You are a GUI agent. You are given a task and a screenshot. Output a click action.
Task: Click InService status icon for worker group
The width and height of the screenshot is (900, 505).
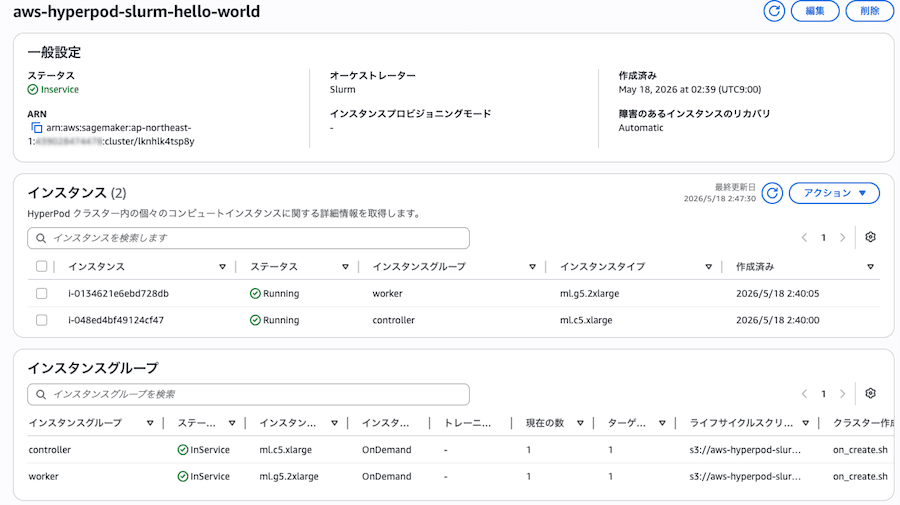pos(183,476)
